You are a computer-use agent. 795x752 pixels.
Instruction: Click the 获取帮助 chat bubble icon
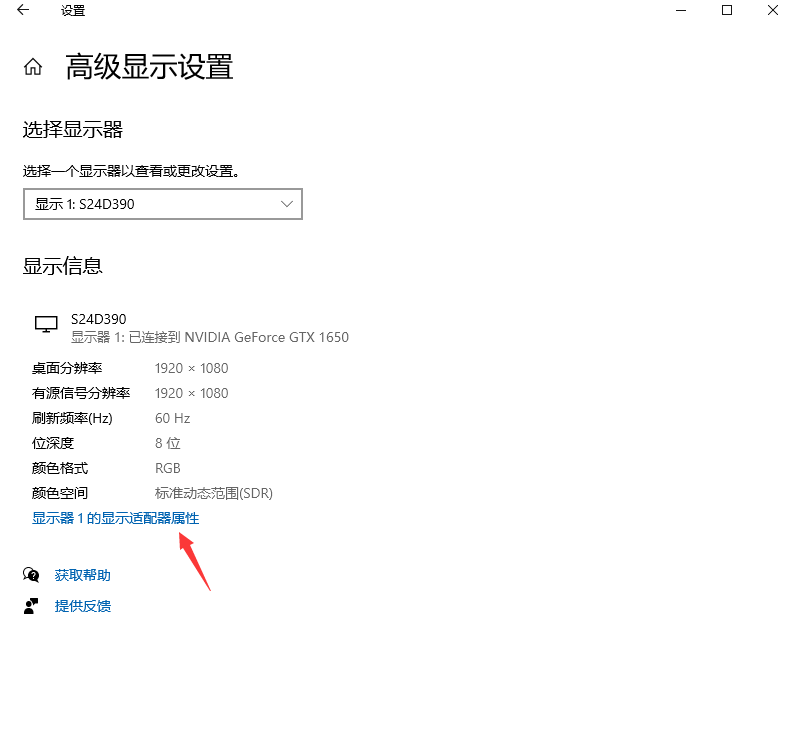pyautogui.click(x=32, y=575)
